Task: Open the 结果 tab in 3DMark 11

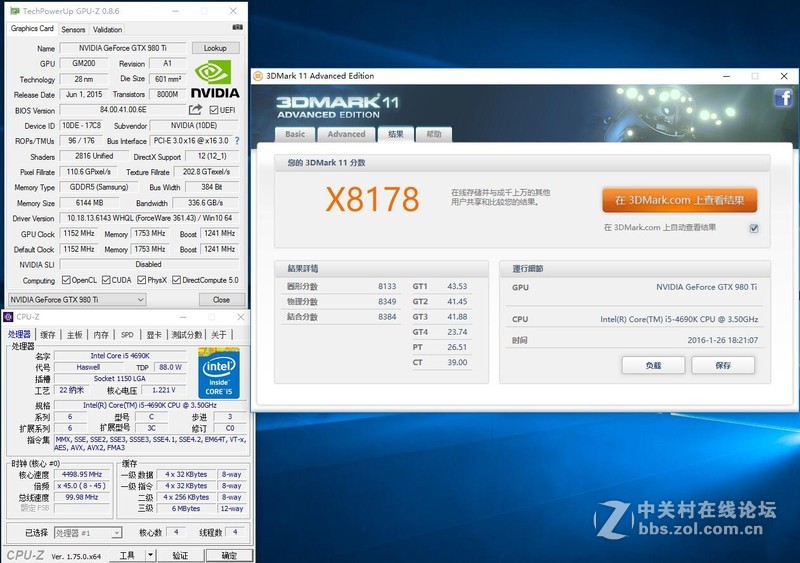Action: point(395,134)
